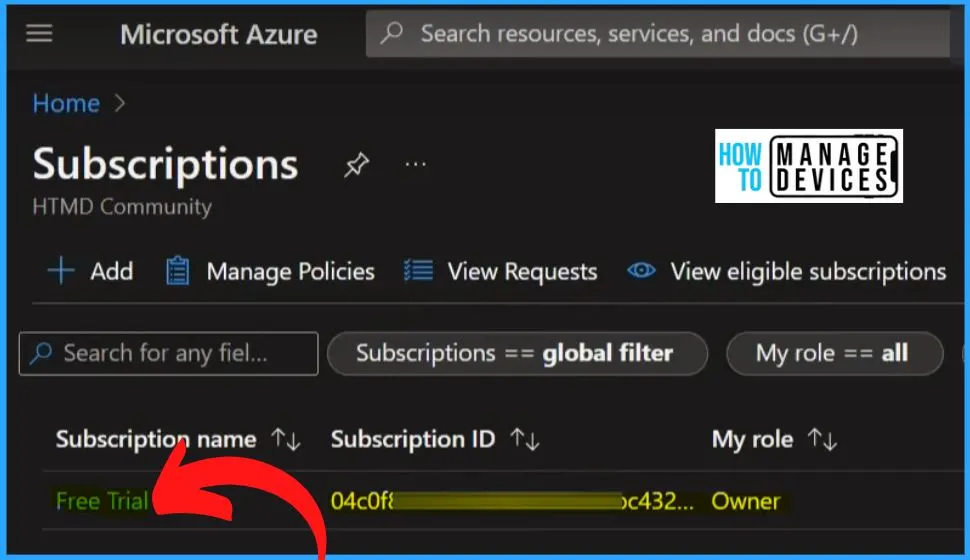Open the more options ellipsis beside Subscriptions
Screen dimensions: 970x560
(415, 165)
